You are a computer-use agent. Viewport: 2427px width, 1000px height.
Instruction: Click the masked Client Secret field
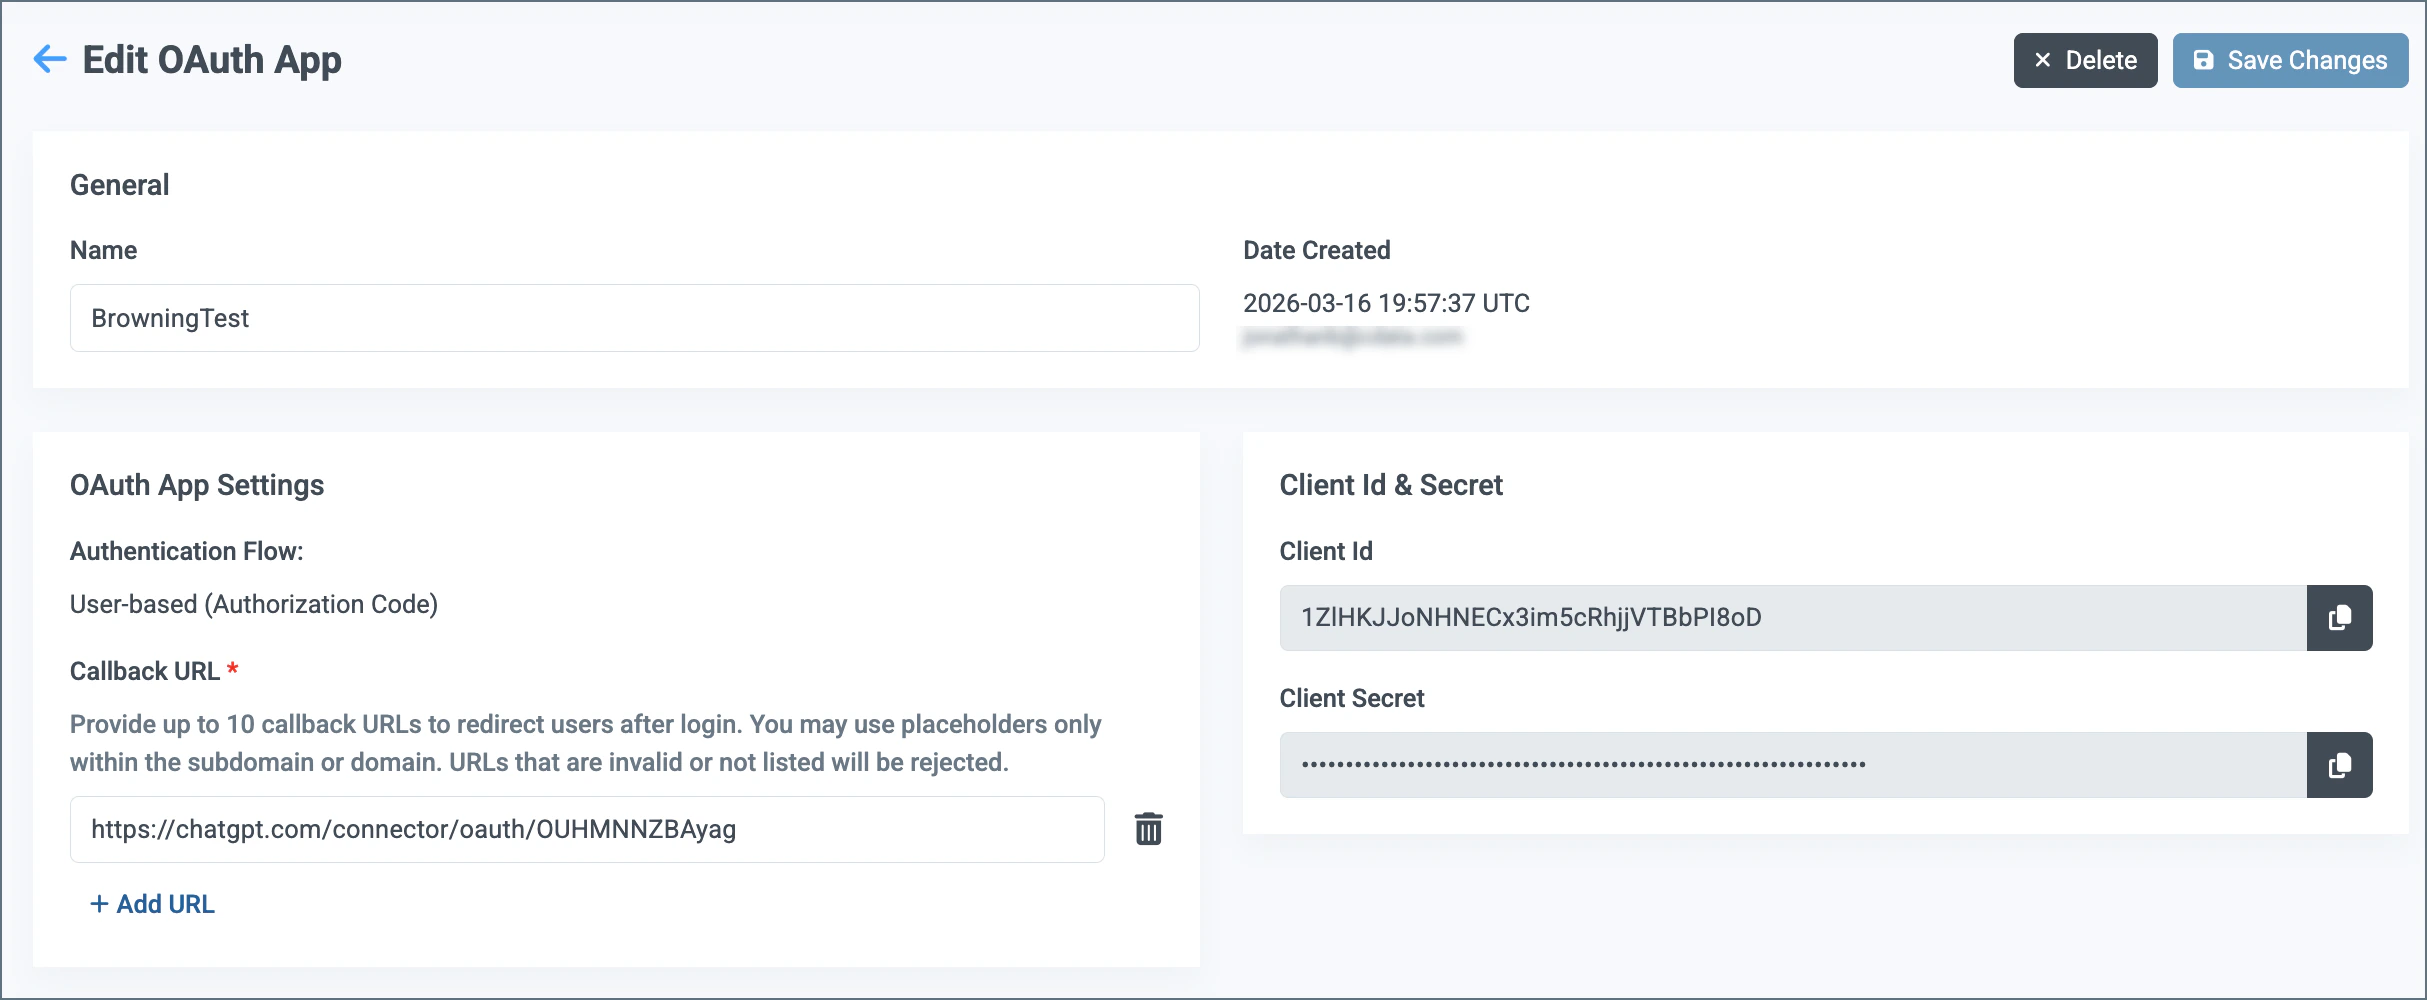1795,764
